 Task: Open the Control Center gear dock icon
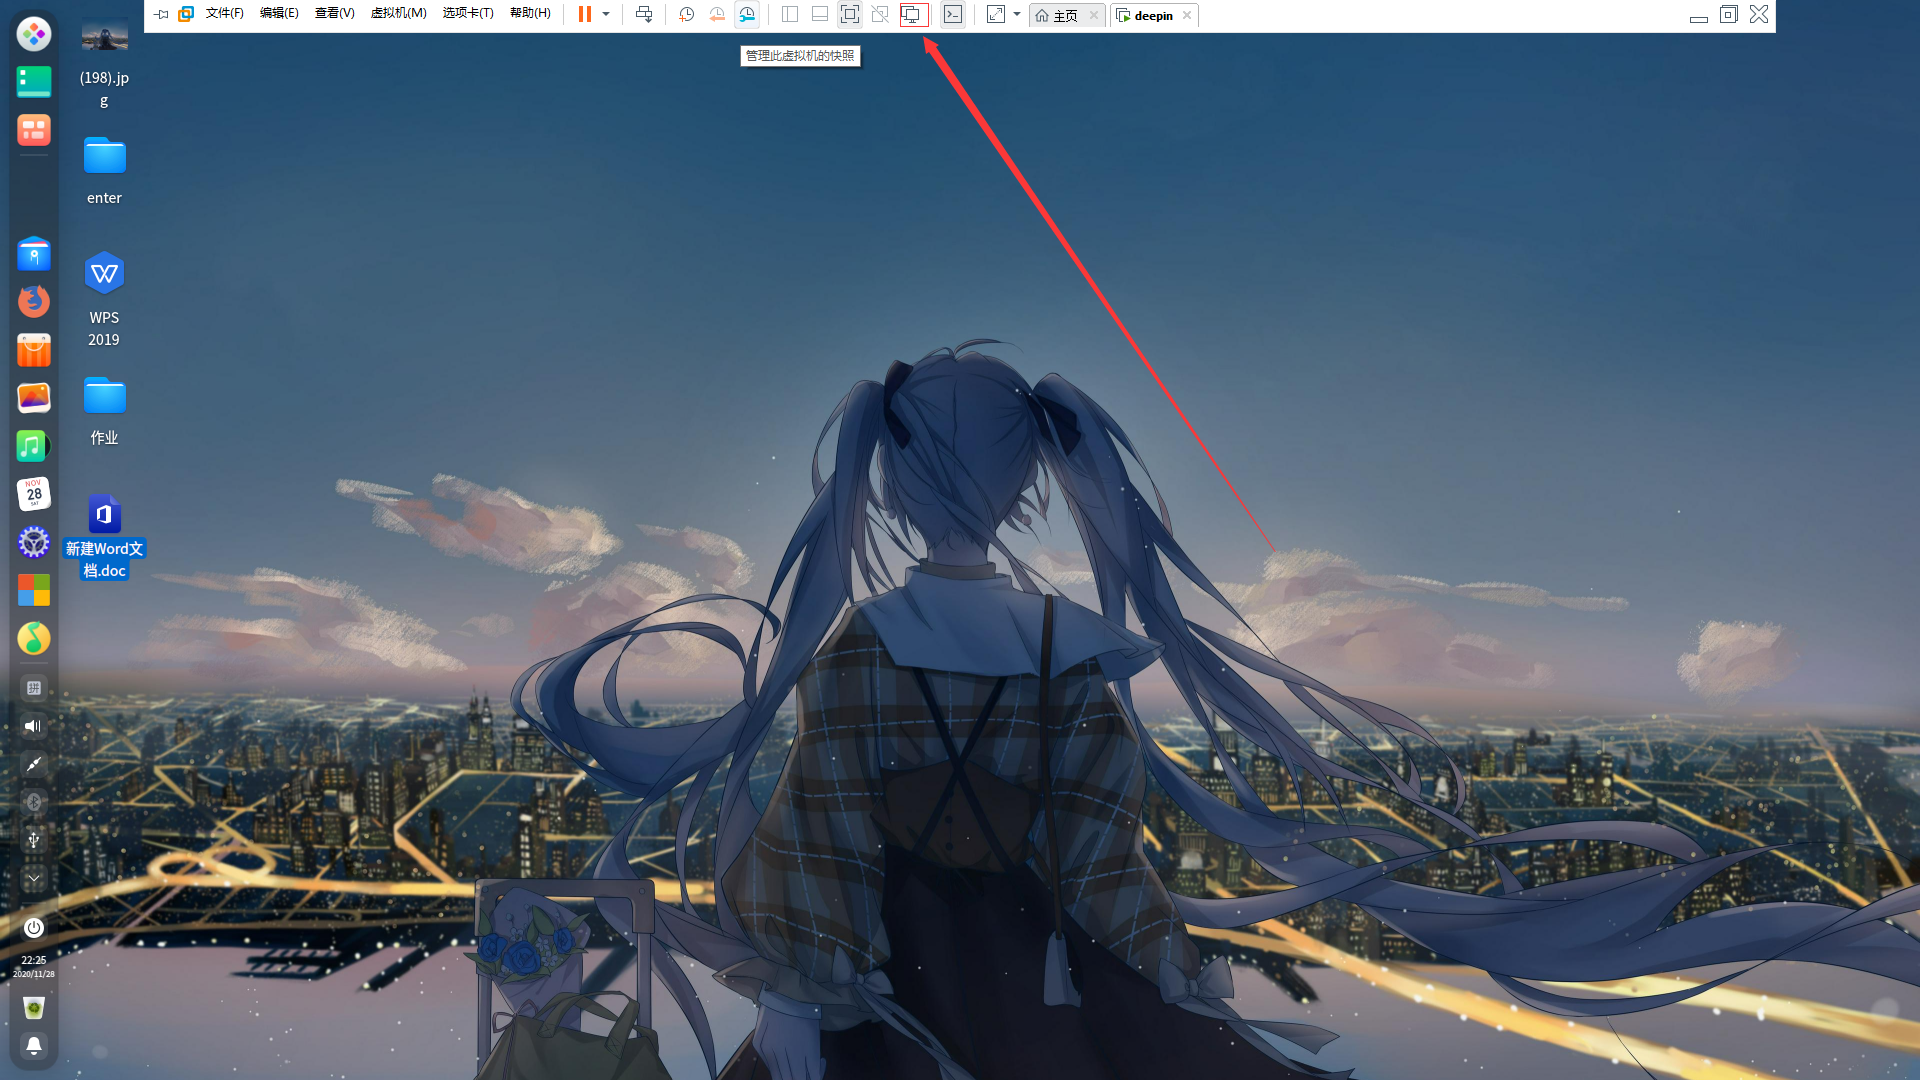click(x=34, y=542)
